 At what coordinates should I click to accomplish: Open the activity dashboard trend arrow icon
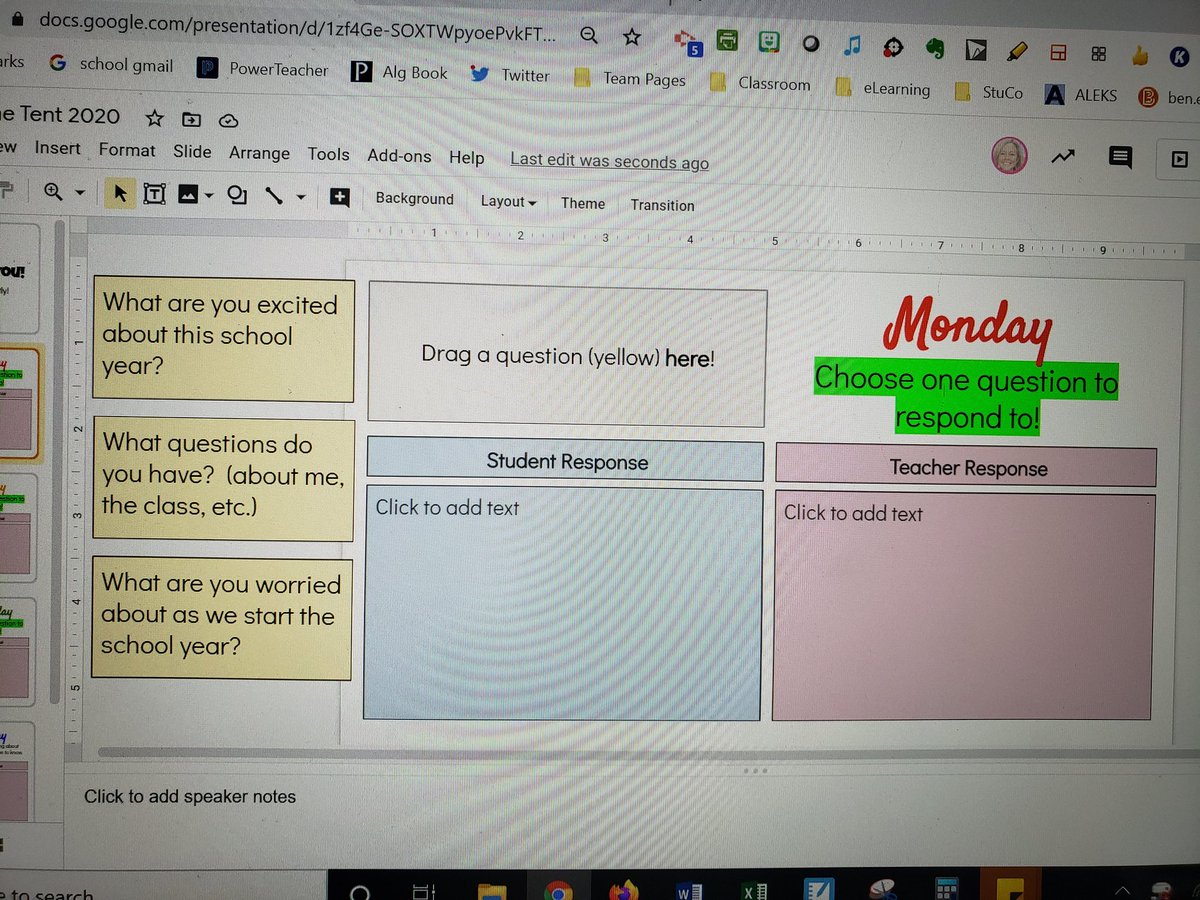click(1063, 156)
